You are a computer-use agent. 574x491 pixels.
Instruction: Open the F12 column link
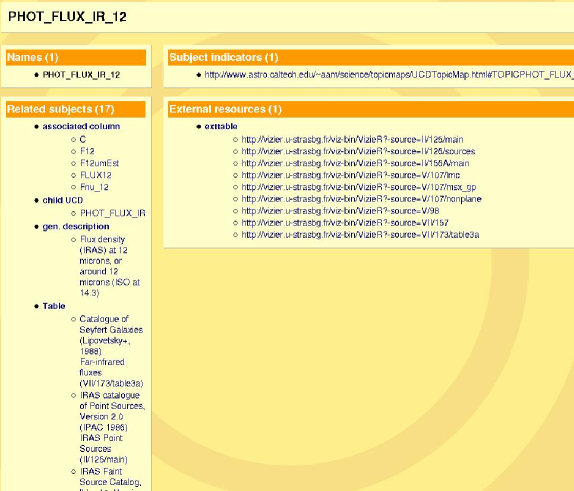pos(87,151)
